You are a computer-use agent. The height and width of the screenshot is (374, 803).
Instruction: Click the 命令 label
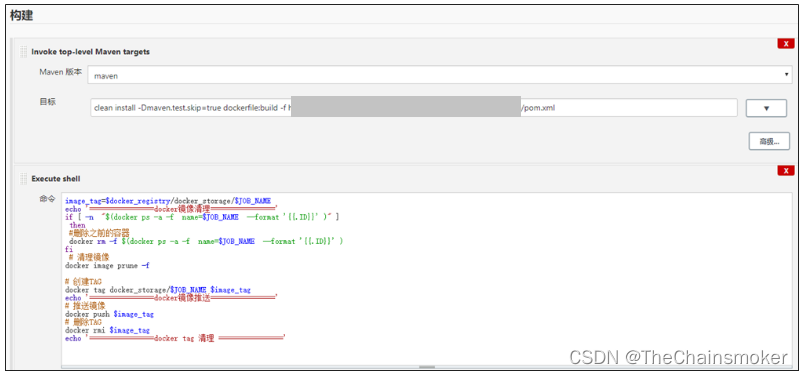point(47,199)
